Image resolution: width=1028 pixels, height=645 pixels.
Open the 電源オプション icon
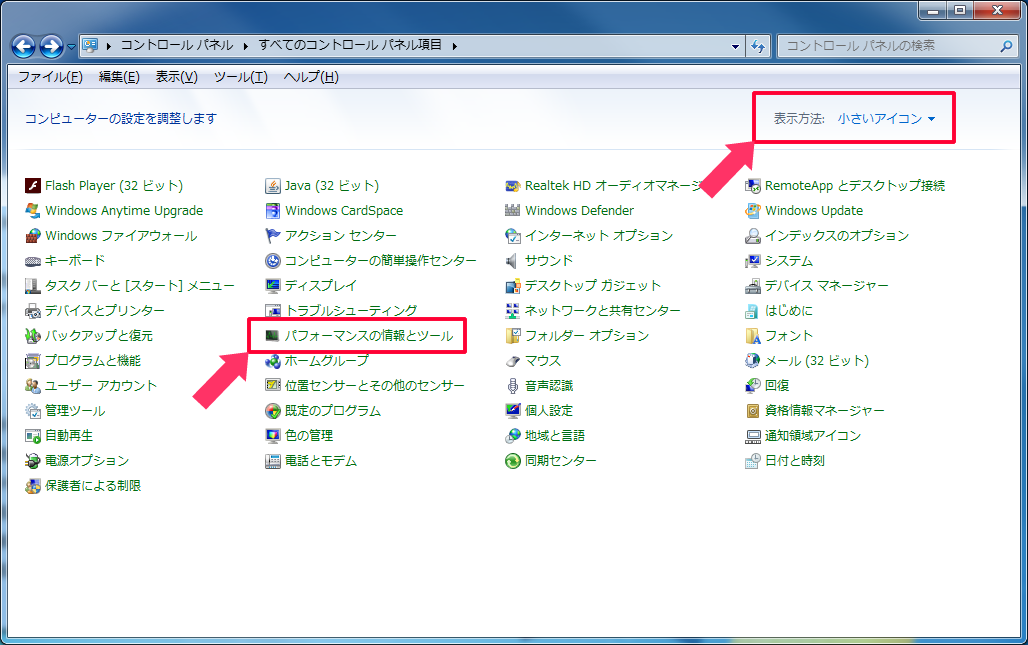tap(33, 461)
